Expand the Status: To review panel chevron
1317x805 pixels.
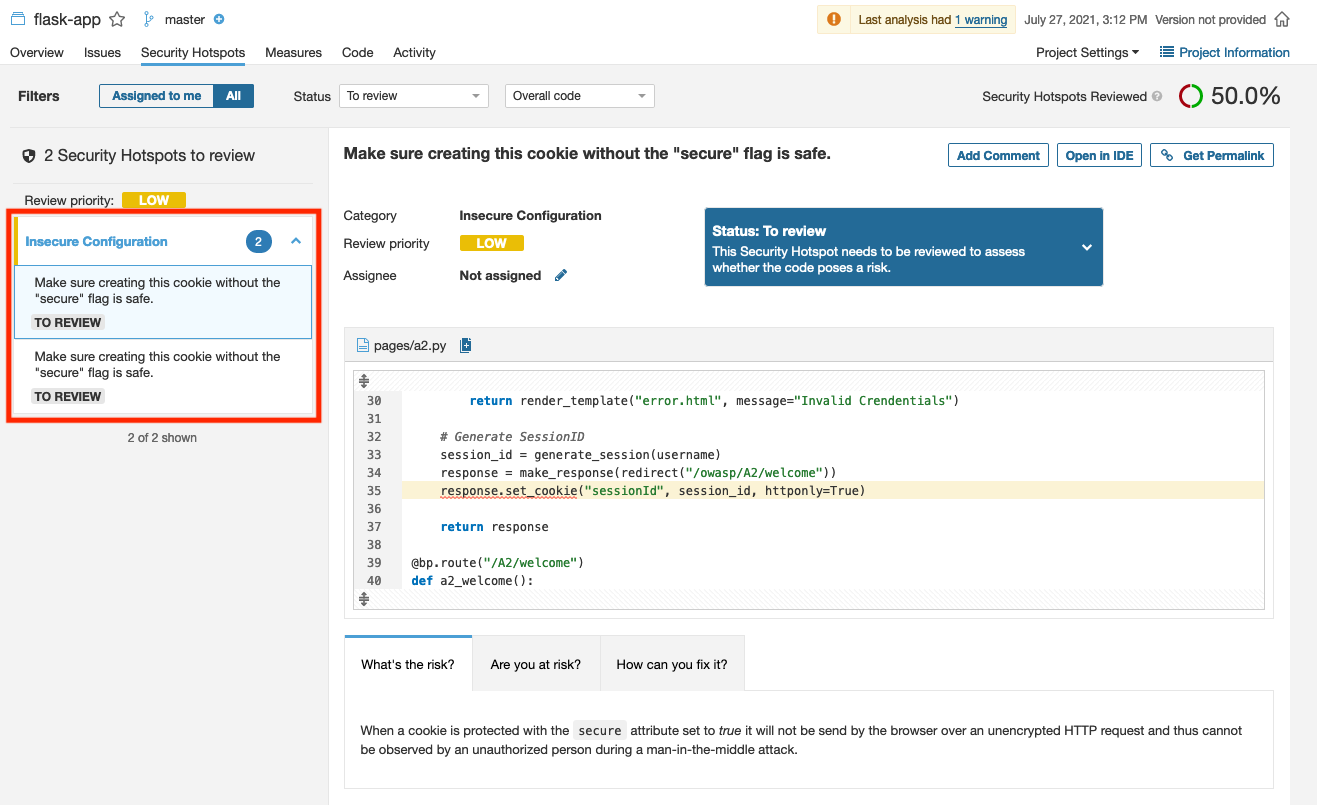point(1087,247)
